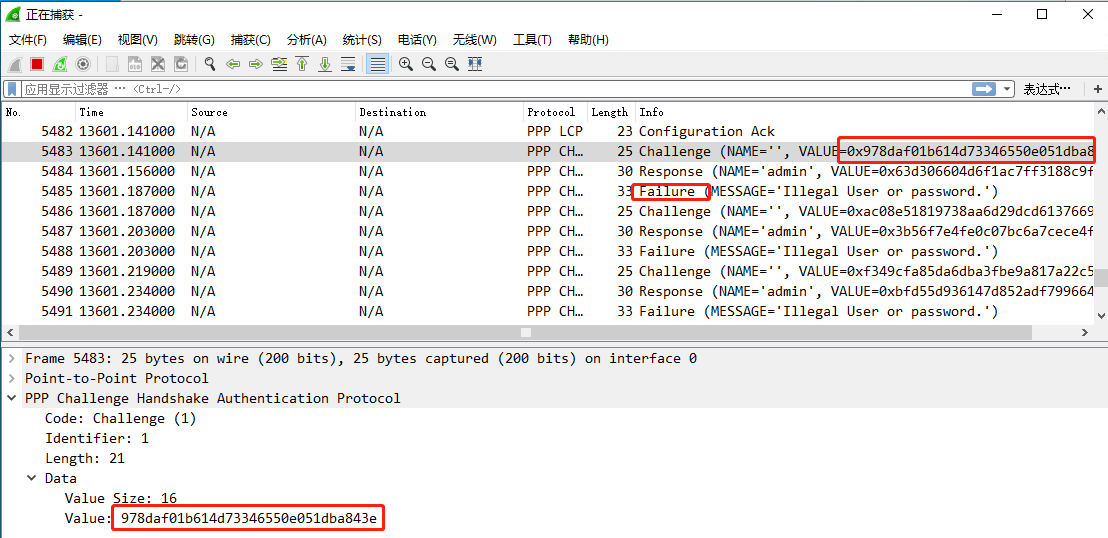Select packet 5490 Response row
1108x538 pixels.
(548, 291)
